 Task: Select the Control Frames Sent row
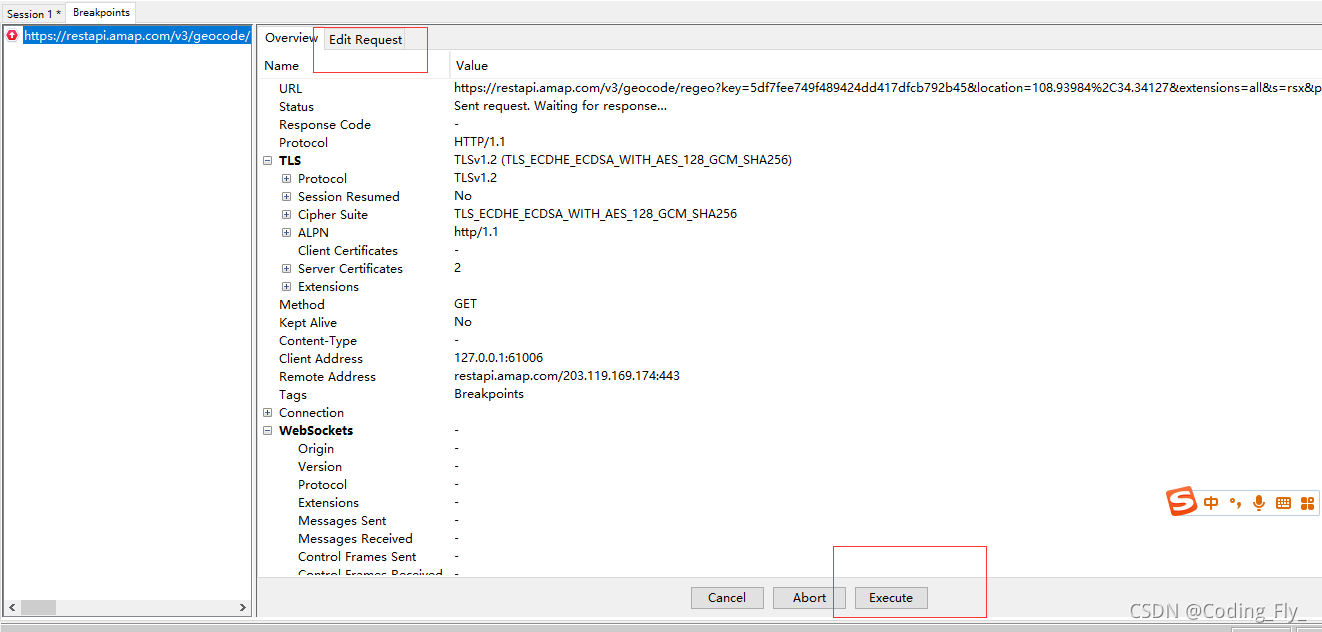790,557
